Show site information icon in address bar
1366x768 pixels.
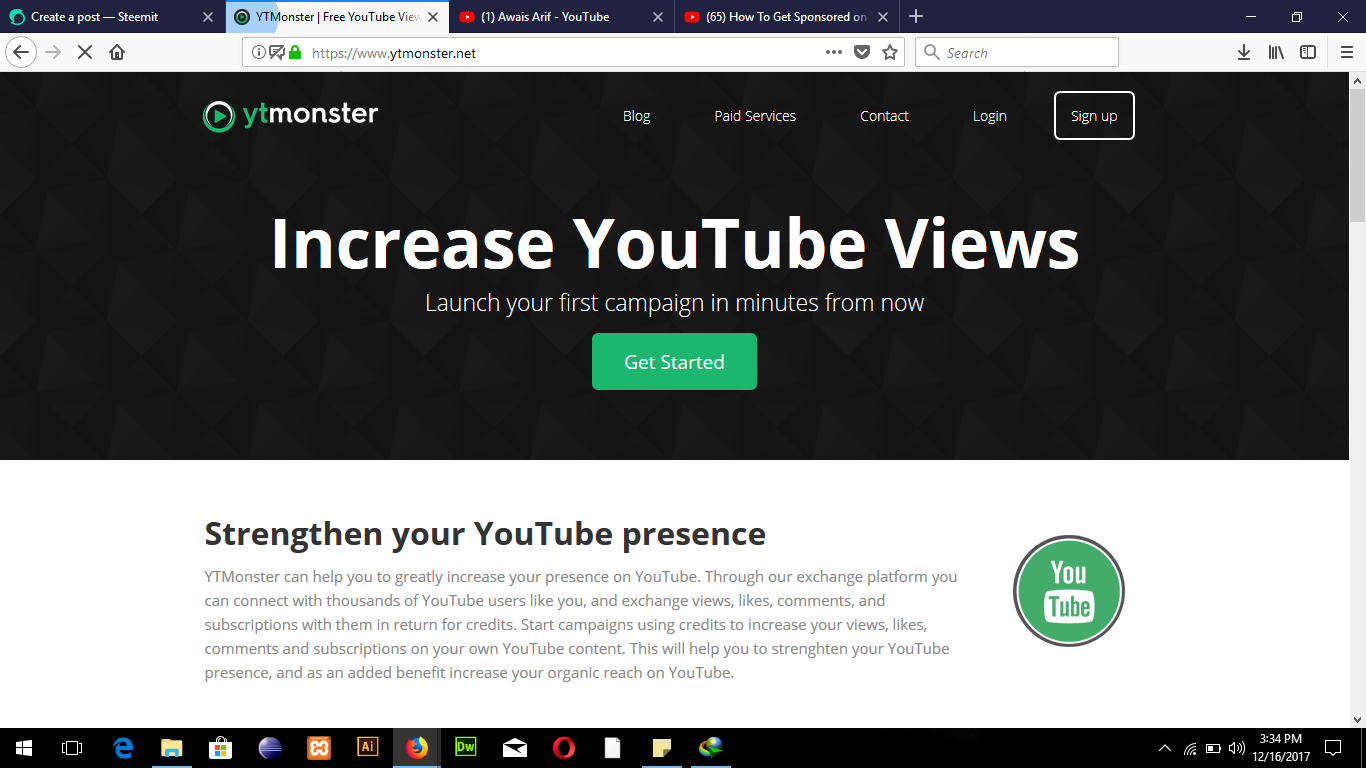(258, 53)
